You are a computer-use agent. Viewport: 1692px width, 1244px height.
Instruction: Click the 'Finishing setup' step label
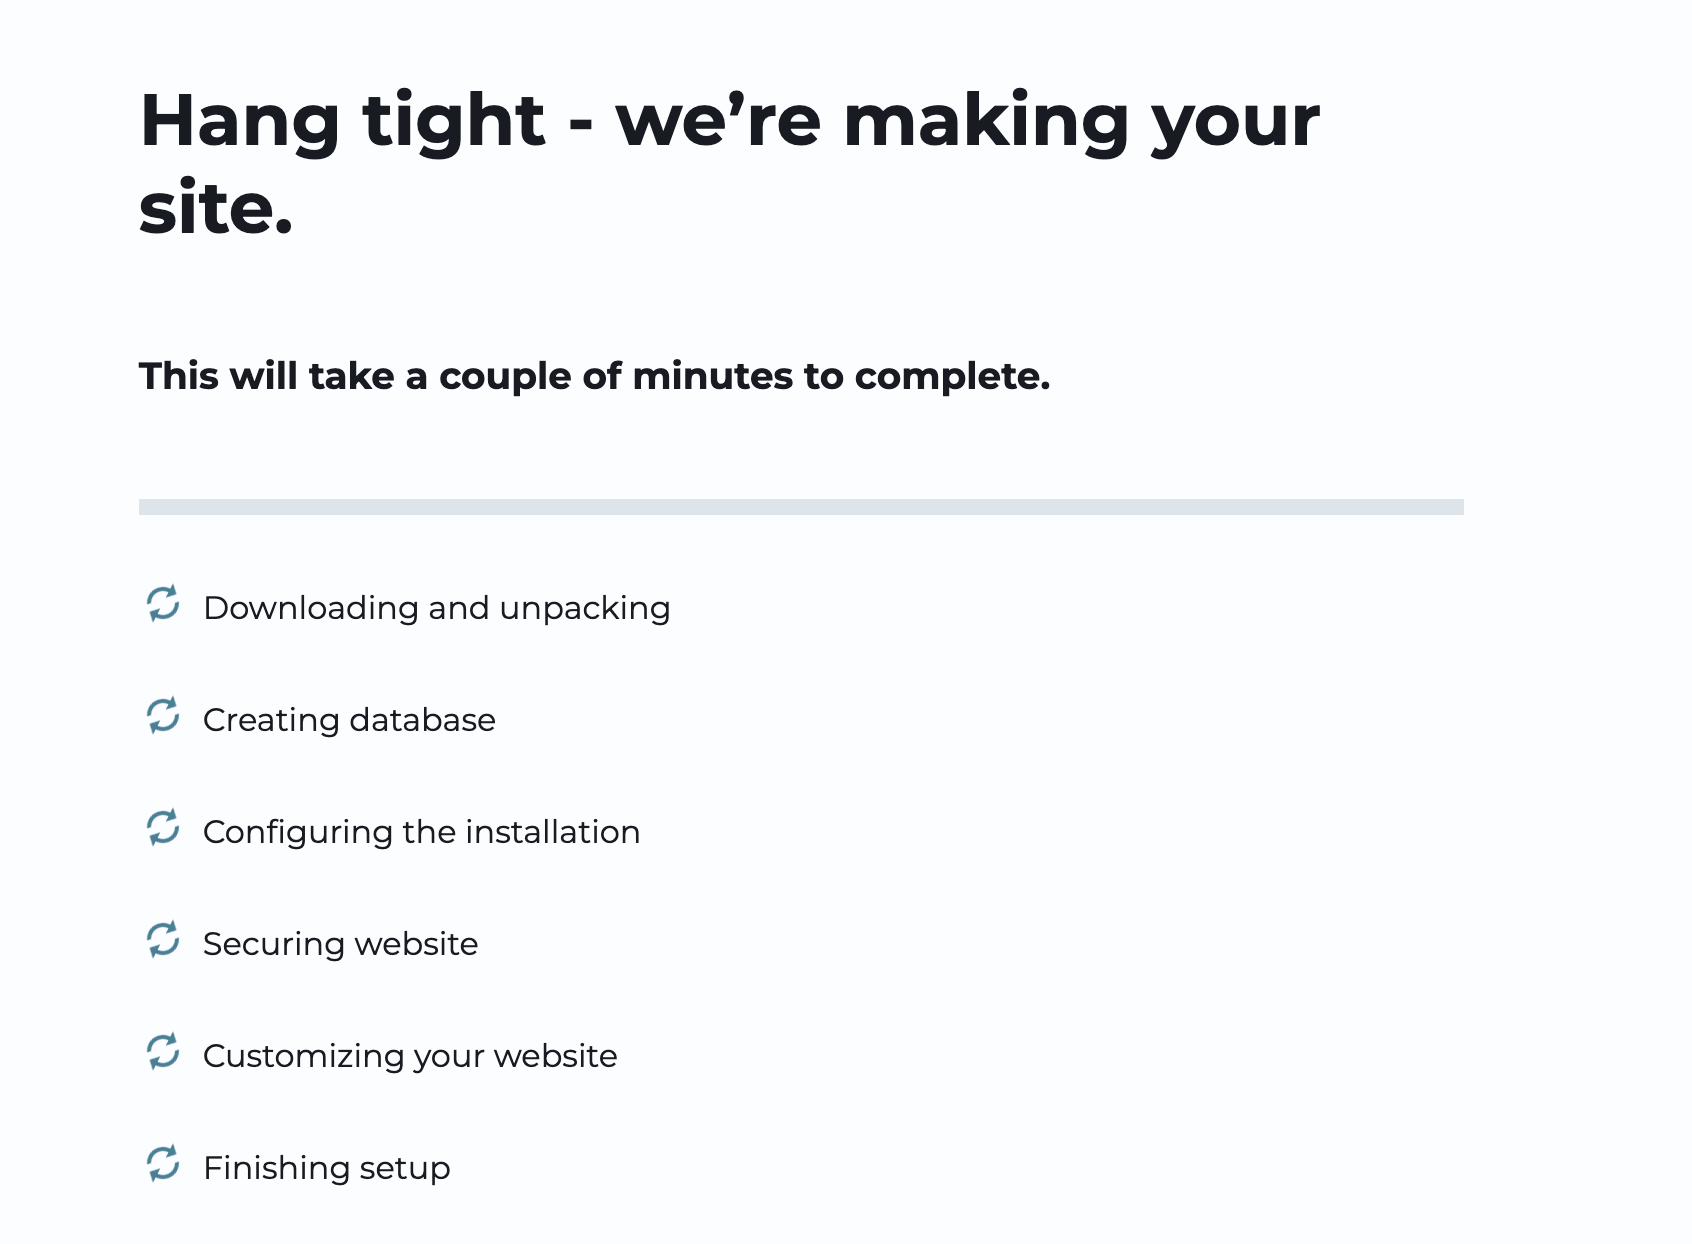click(x=326, y=1168)
